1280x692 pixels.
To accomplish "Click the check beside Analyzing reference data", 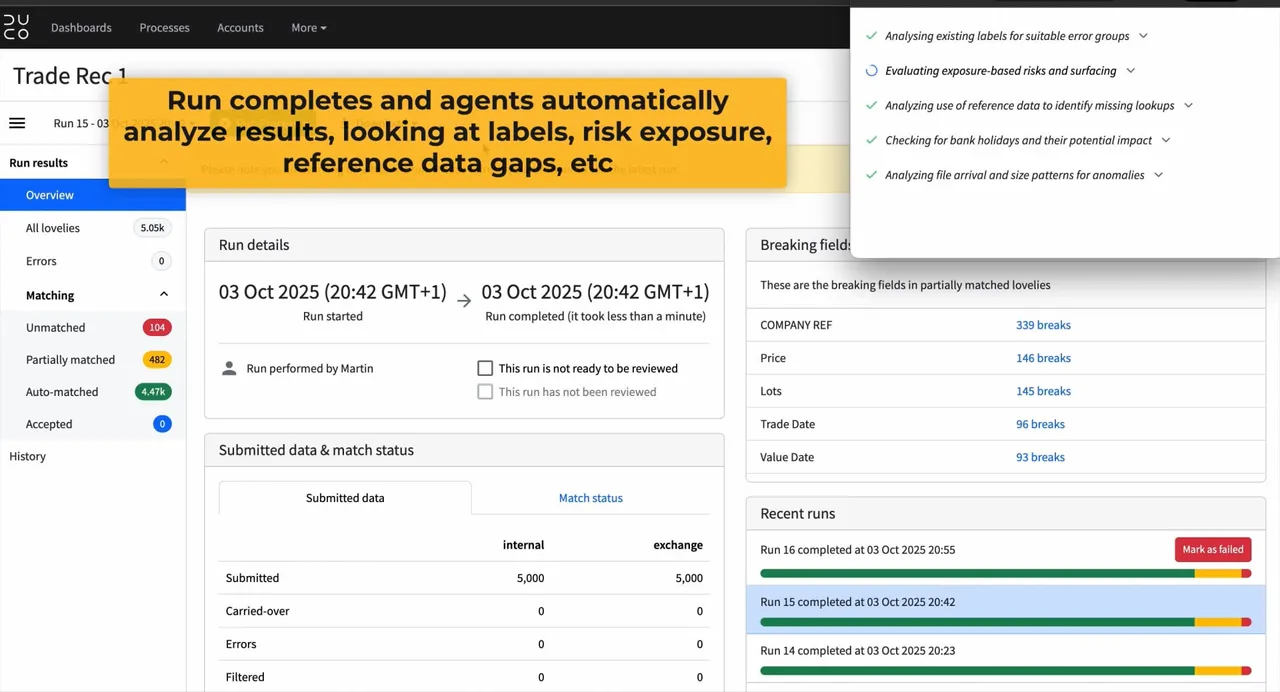I will (871, 105).
